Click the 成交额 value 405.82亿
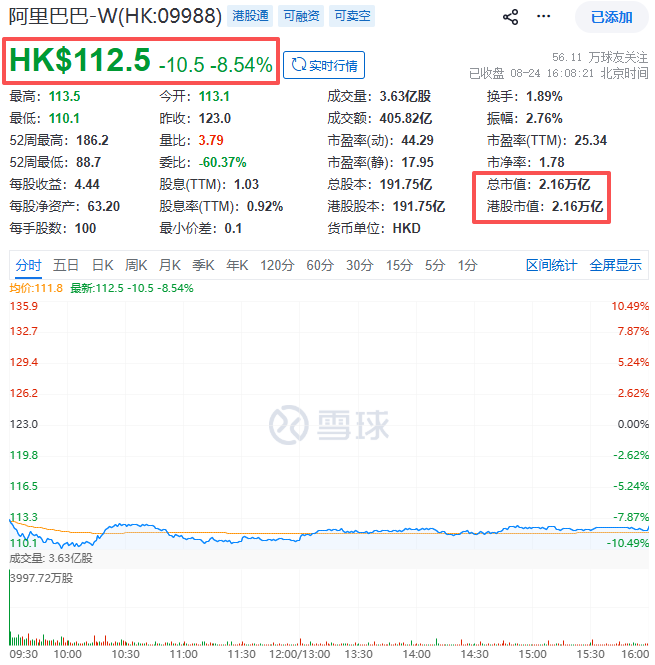This screenshot has height=665, width=655. (x=406, y=118)
